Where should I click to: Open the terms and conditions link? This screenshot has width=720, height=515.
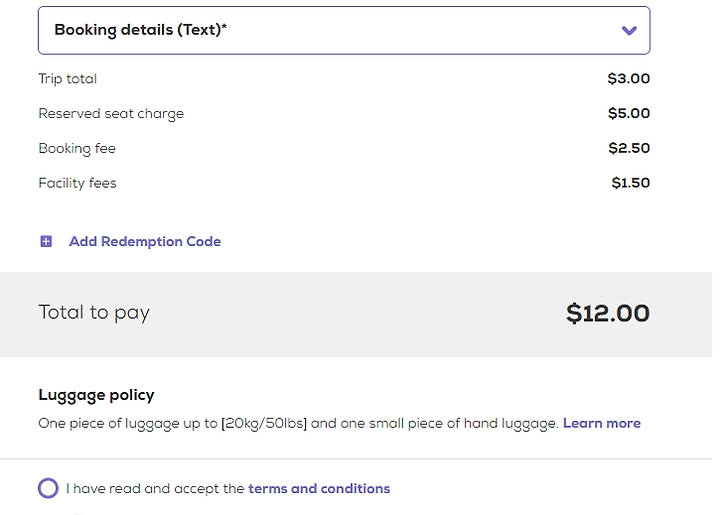319,488
